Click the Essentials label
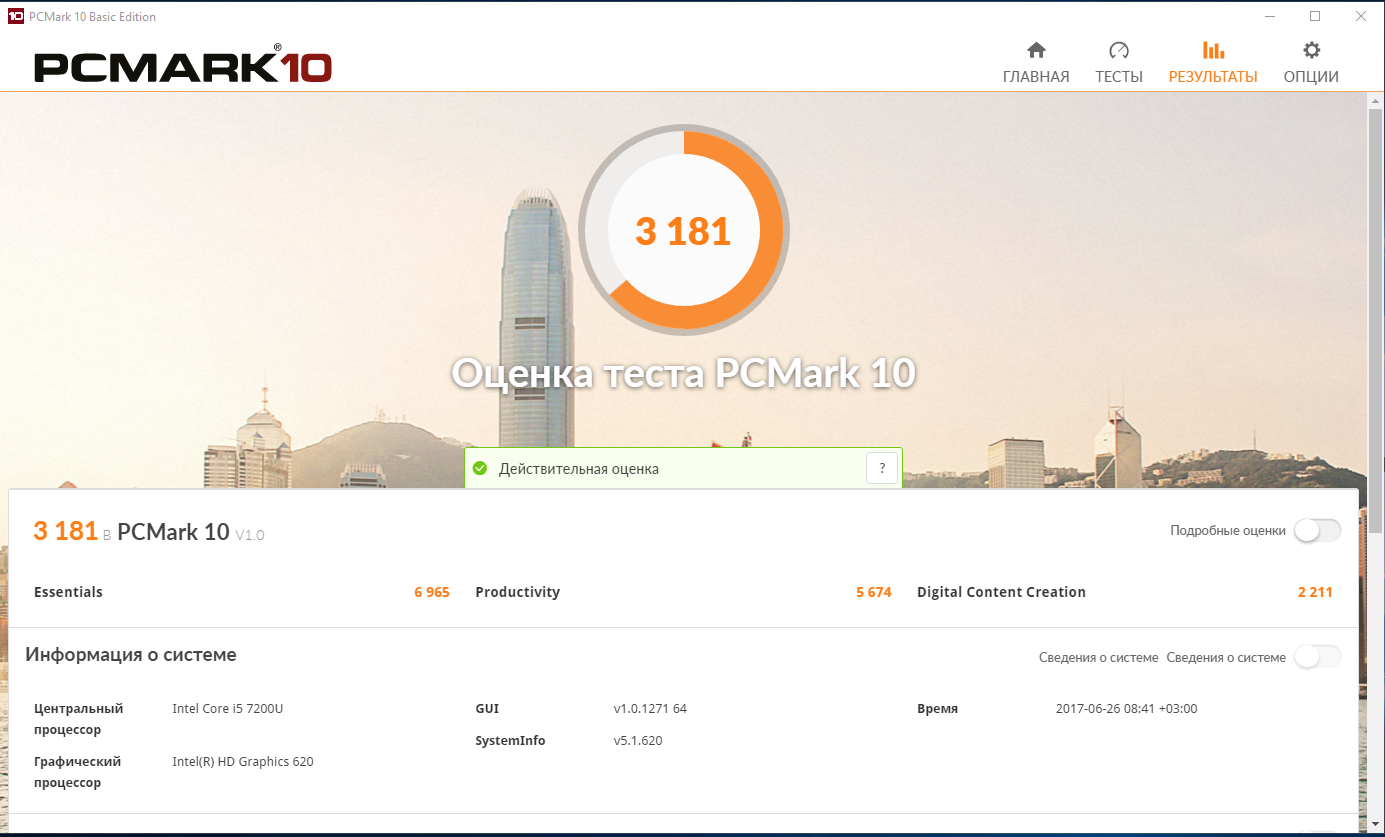This screenshot has width=1385, height=837. pos(68,592)
